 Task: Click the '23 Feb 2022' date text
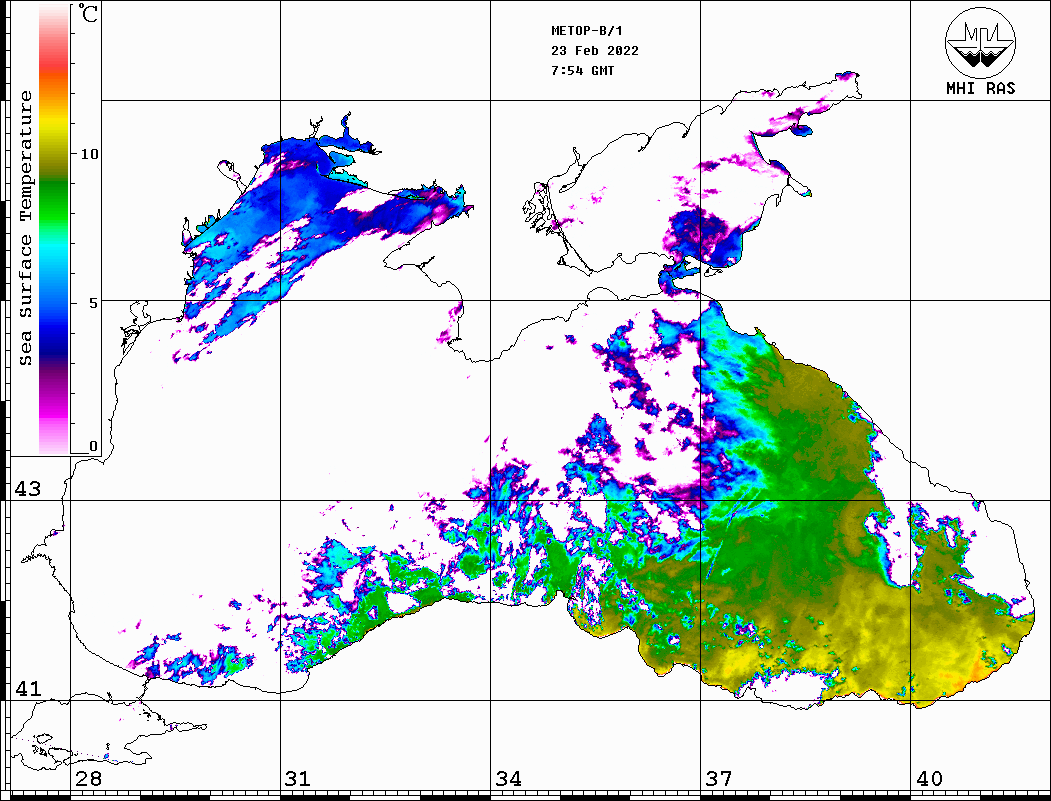point(595,51)
